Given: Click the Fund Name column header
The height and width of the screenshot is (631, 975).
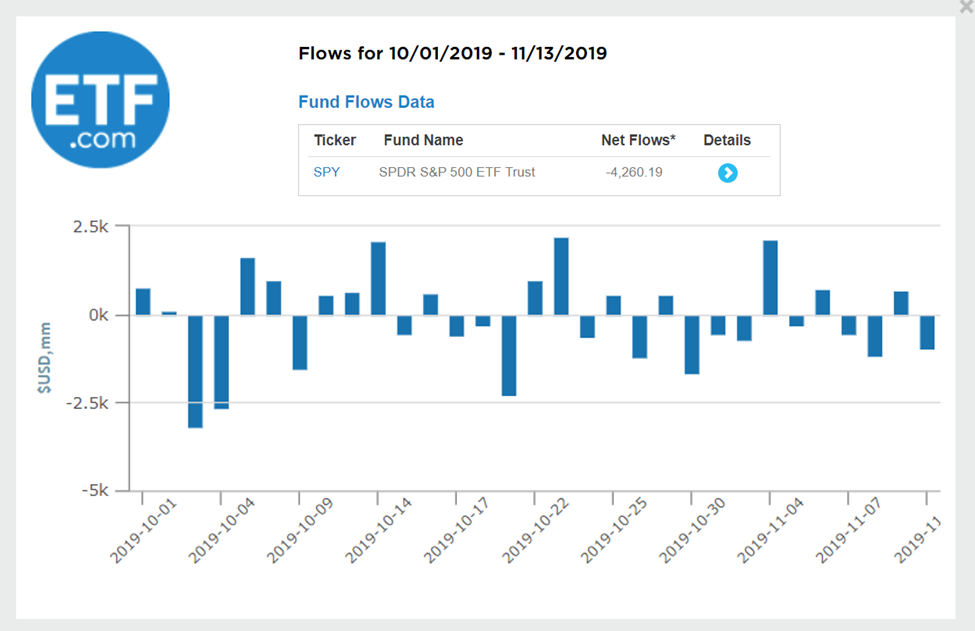Looking at the screenshot, I should (x=423, y=140).
